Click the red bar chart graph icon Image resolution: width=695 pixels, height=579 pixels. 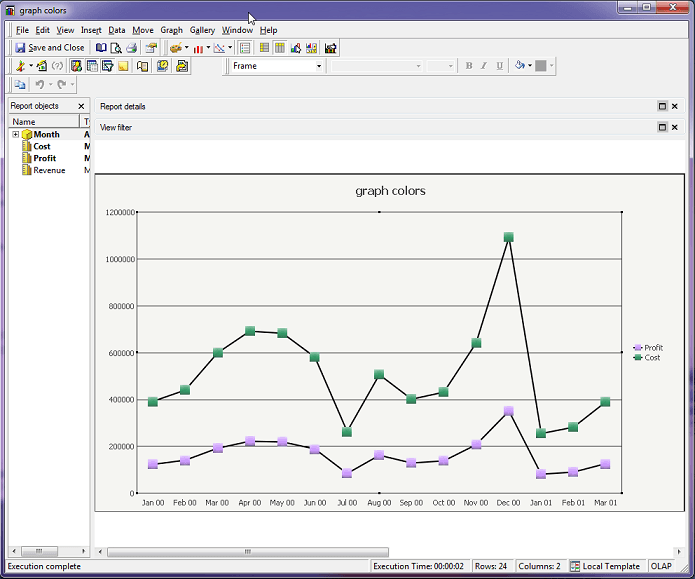coord(198,47)
